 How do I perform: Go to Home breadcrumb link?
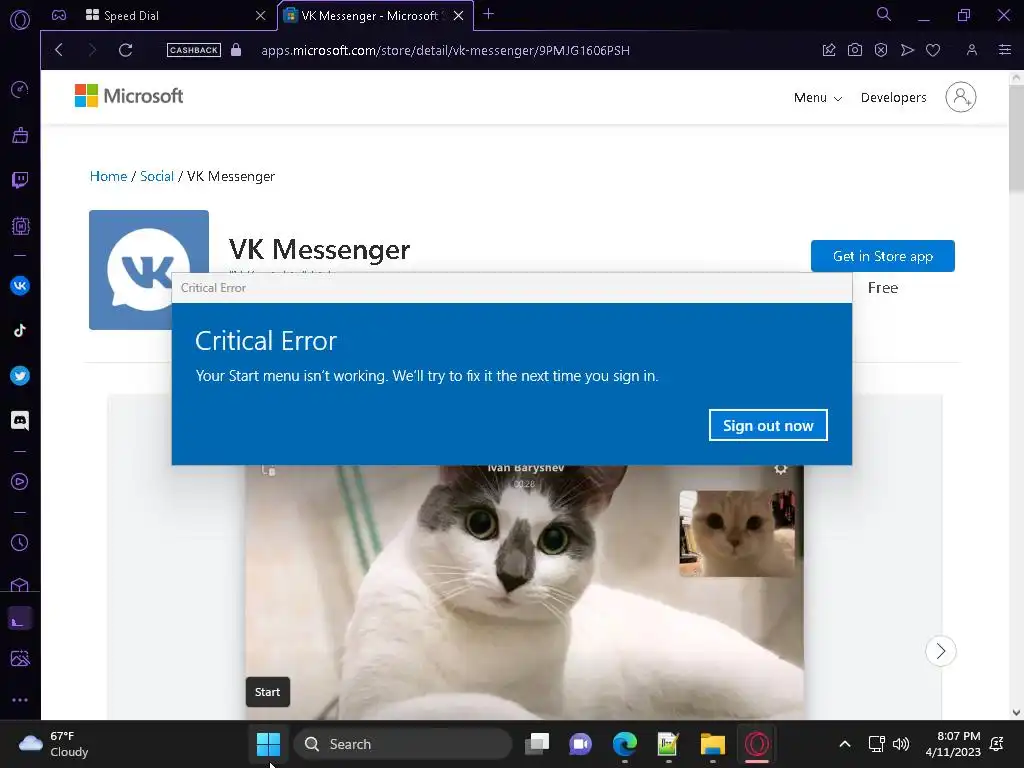pos(108,176)
